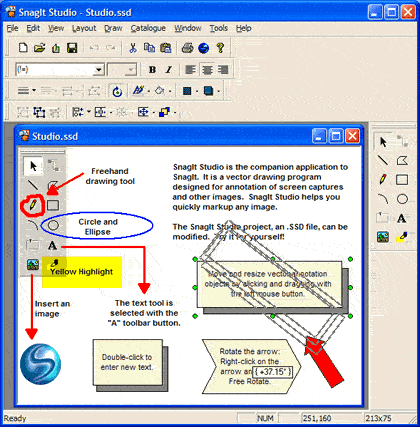This screenshot has height=427, width=420.
Task: Choose the text tool in right panel
Action: (x=402, y=218)
